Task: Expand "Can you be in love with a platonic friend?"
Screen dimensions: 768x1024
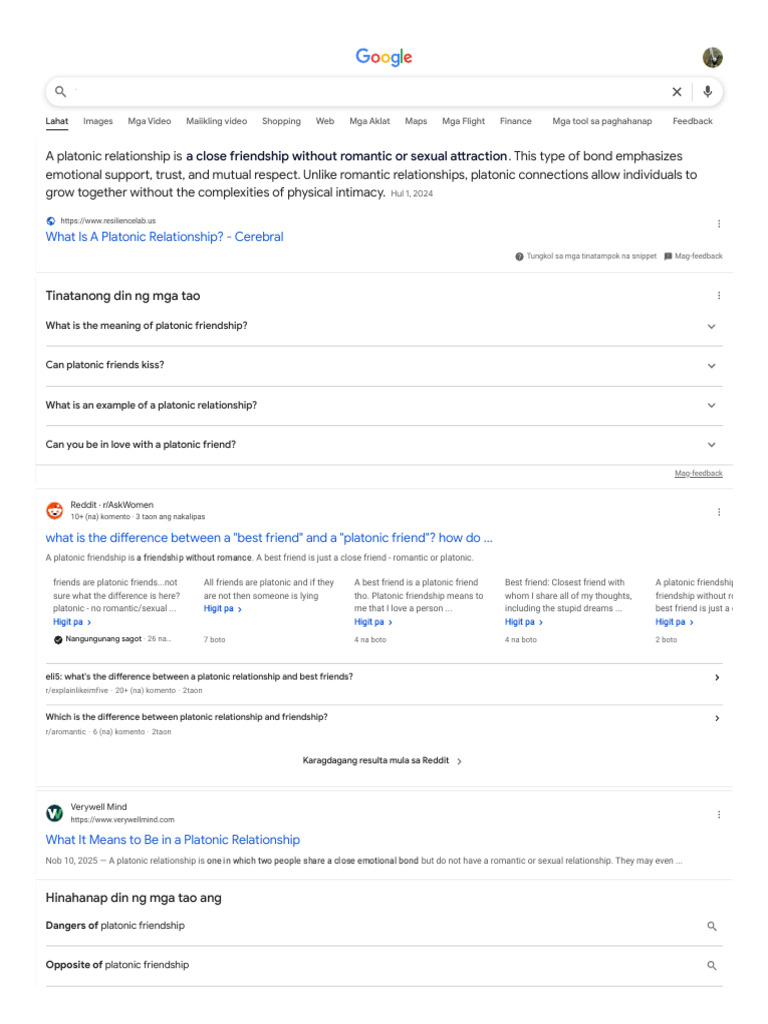Action: [x=711, y=445]
